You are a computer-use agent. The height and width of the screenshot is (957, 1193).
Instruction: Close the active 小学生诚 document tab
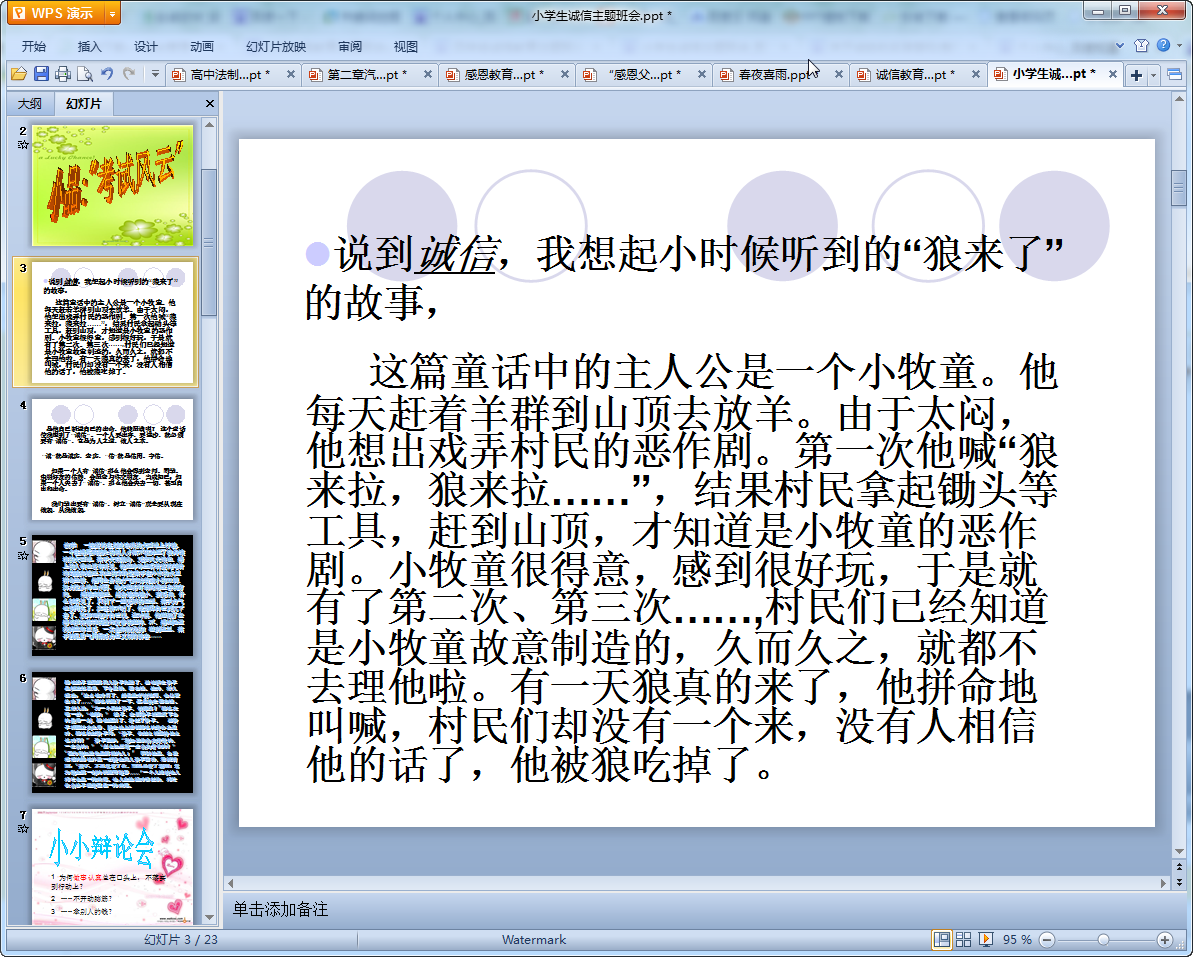tap(1112, 75)
